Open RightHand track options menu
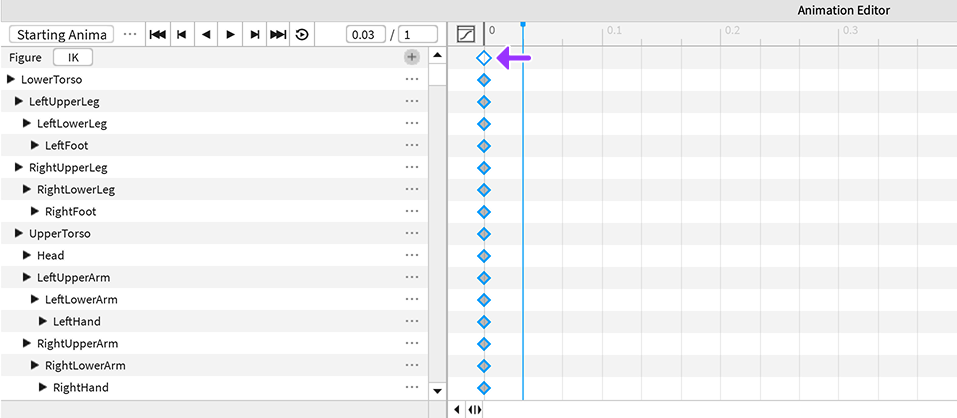 click(x=412, y=387)
